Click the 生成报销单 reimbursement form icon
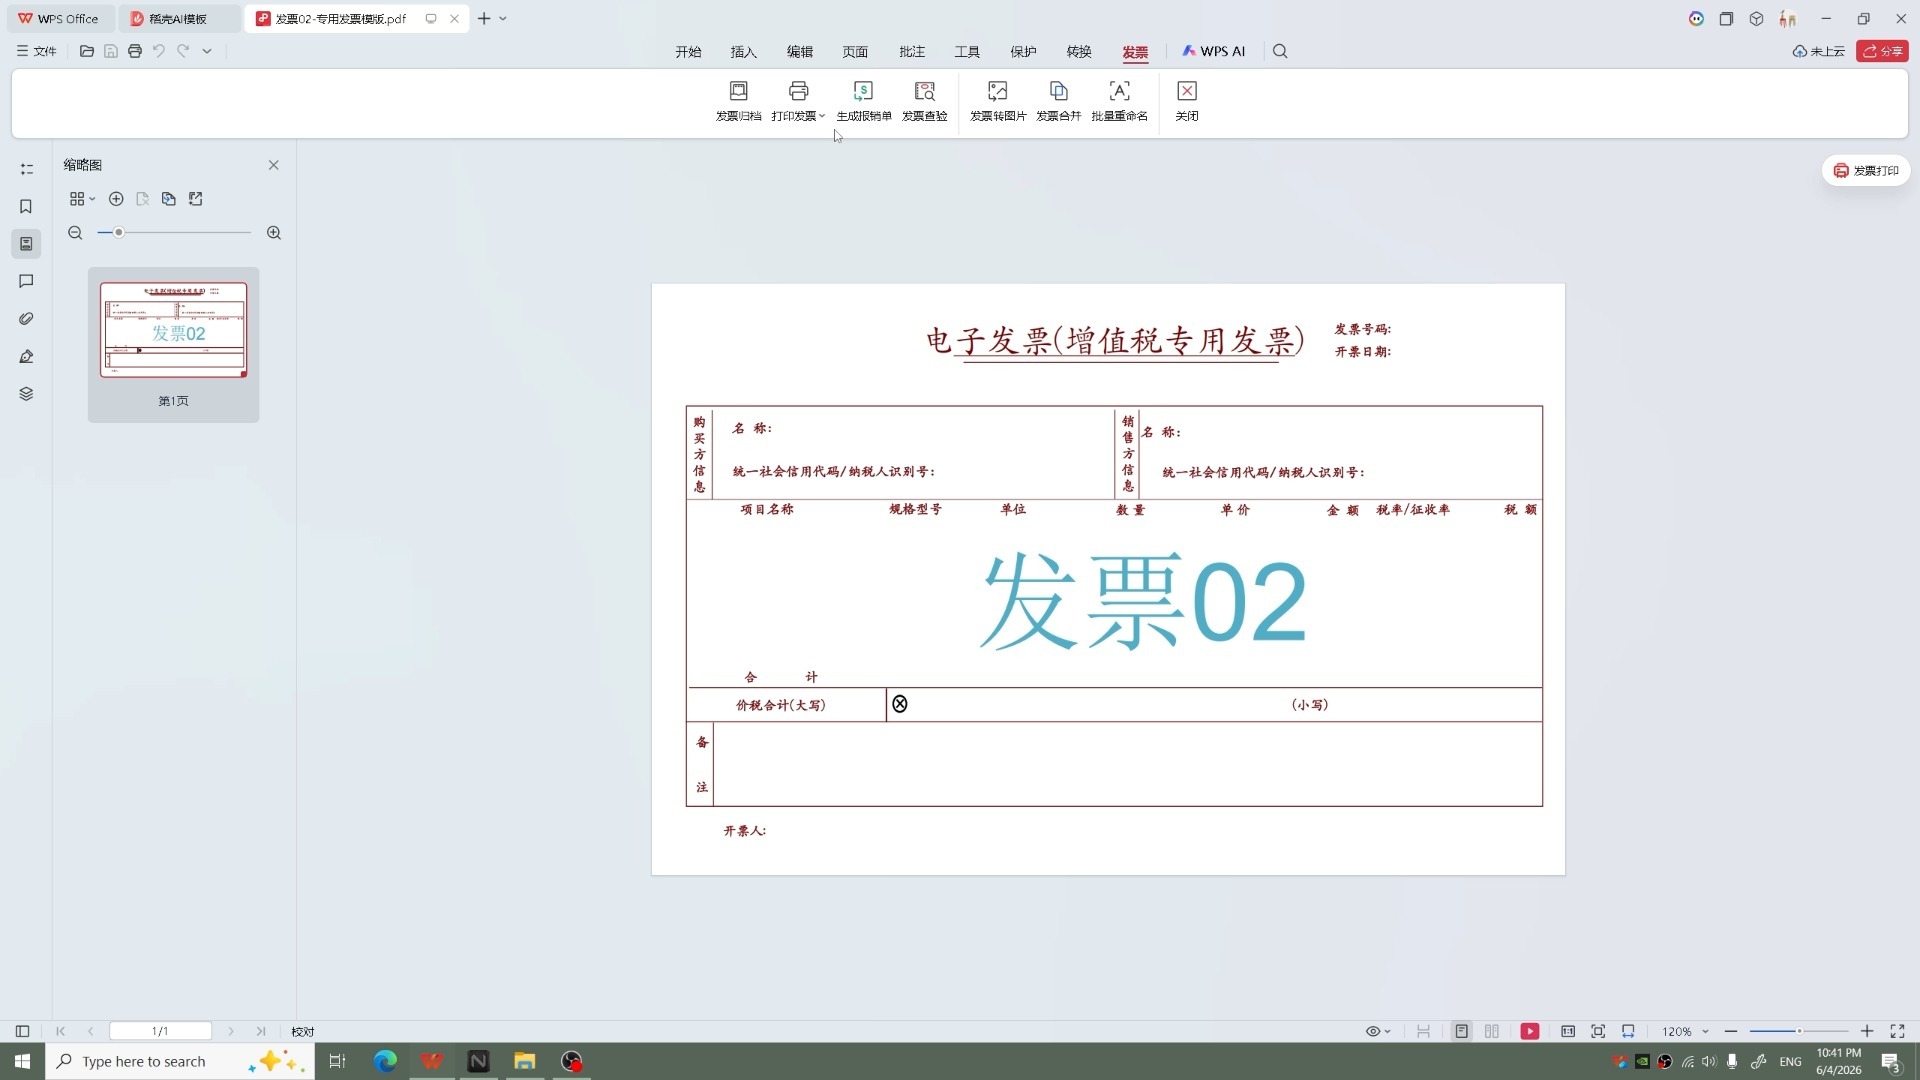Viewport: 1920px width, 1080px height. (864, 101)
